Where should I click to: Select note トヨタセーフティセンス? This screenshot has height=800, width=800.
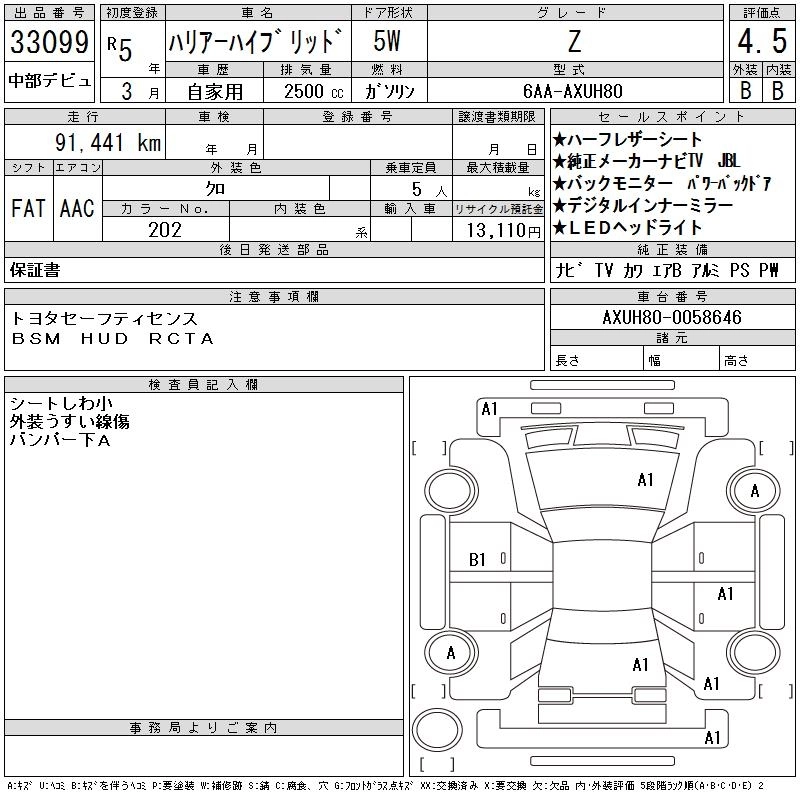pyautogui.click(x=104, y=319)
